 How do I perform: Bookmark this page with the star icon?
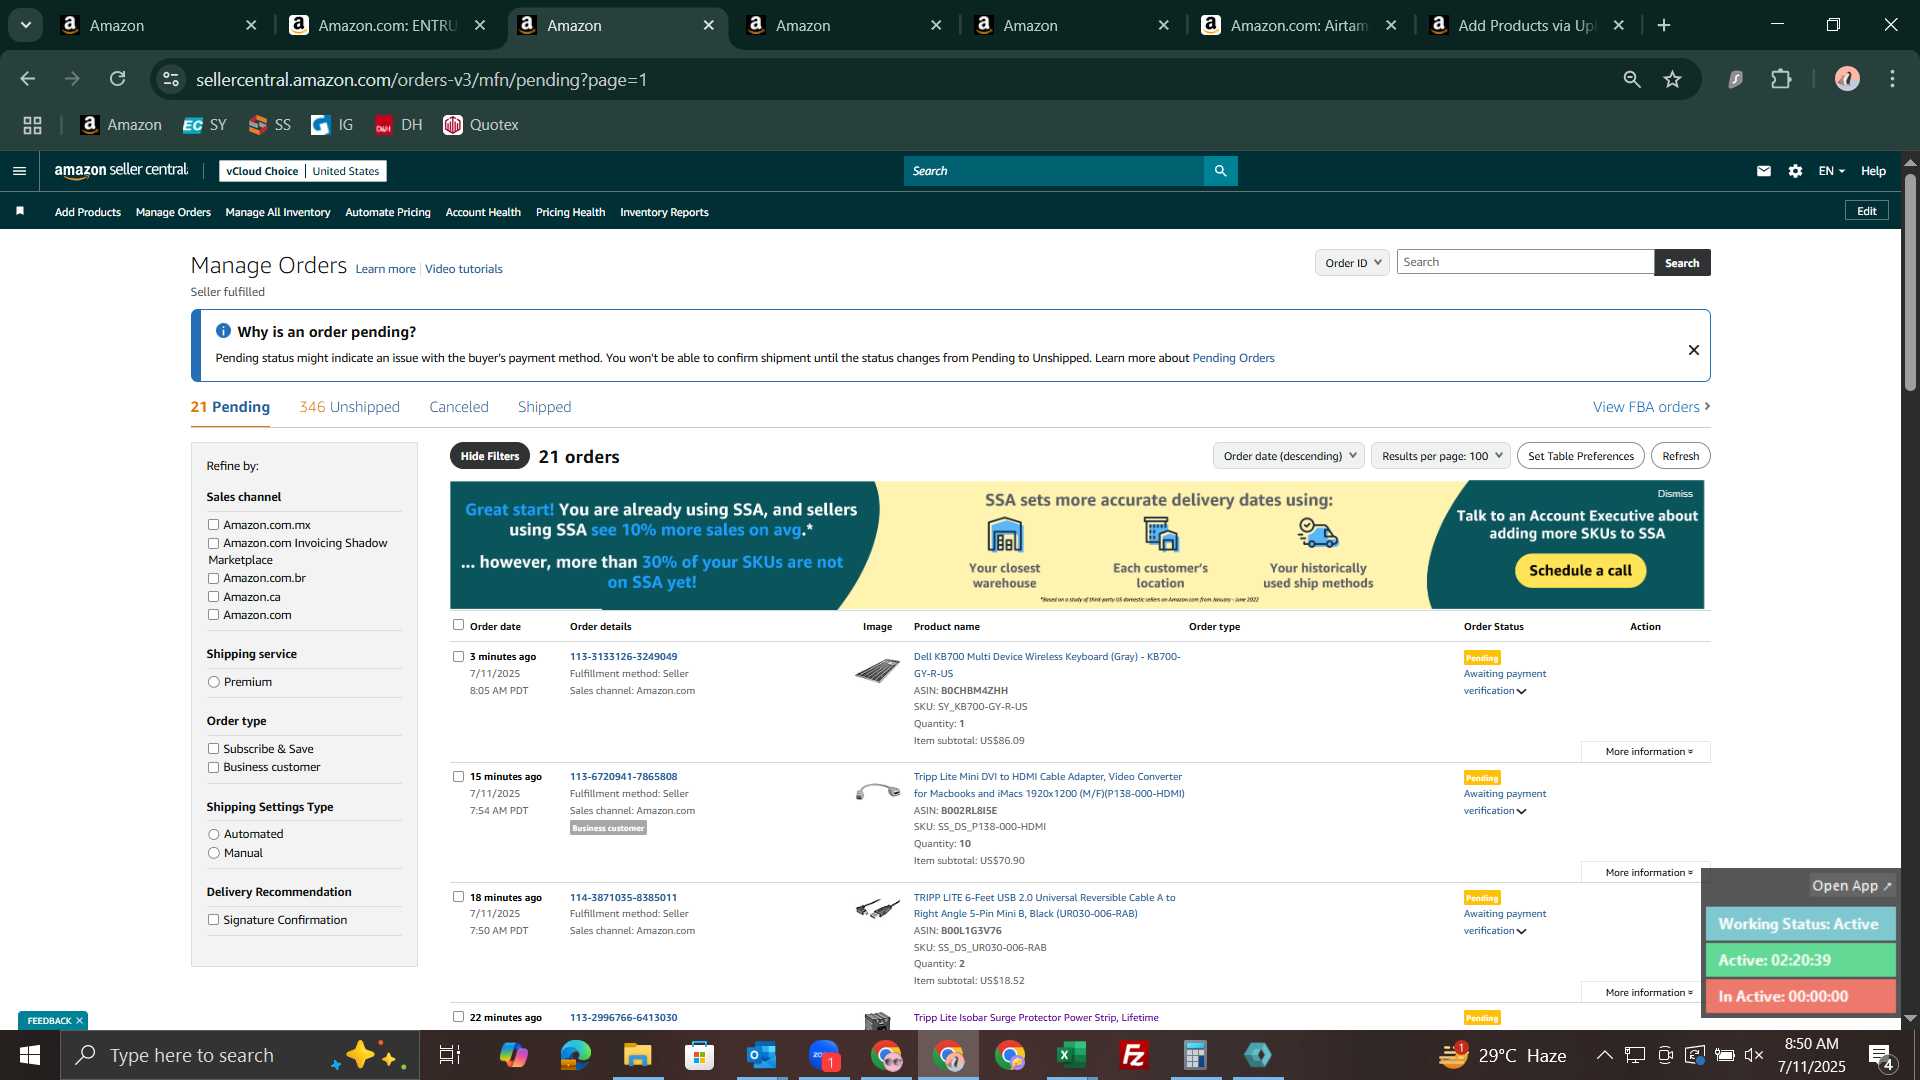pos(1672,79)
